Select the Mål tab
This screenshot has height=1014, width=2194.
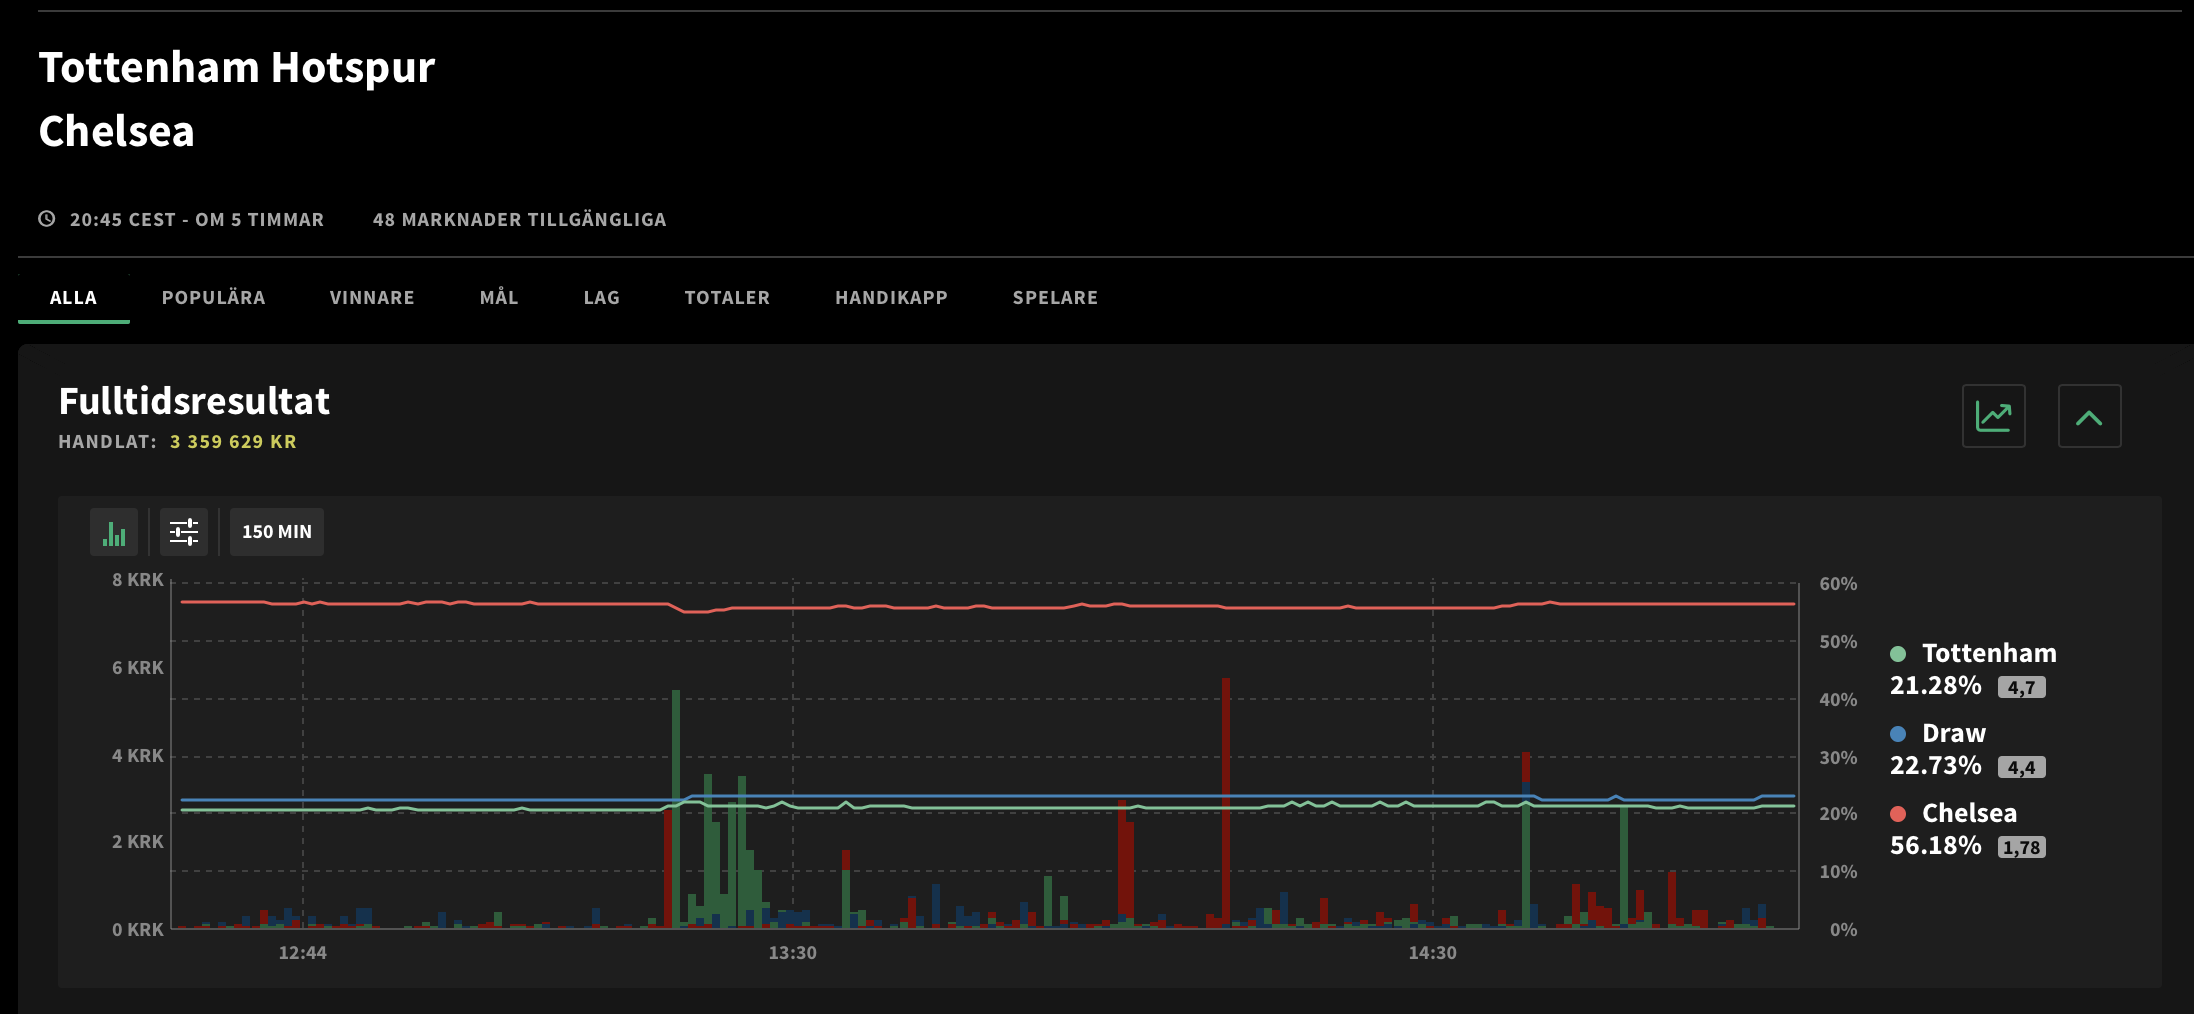pos(499,298)
